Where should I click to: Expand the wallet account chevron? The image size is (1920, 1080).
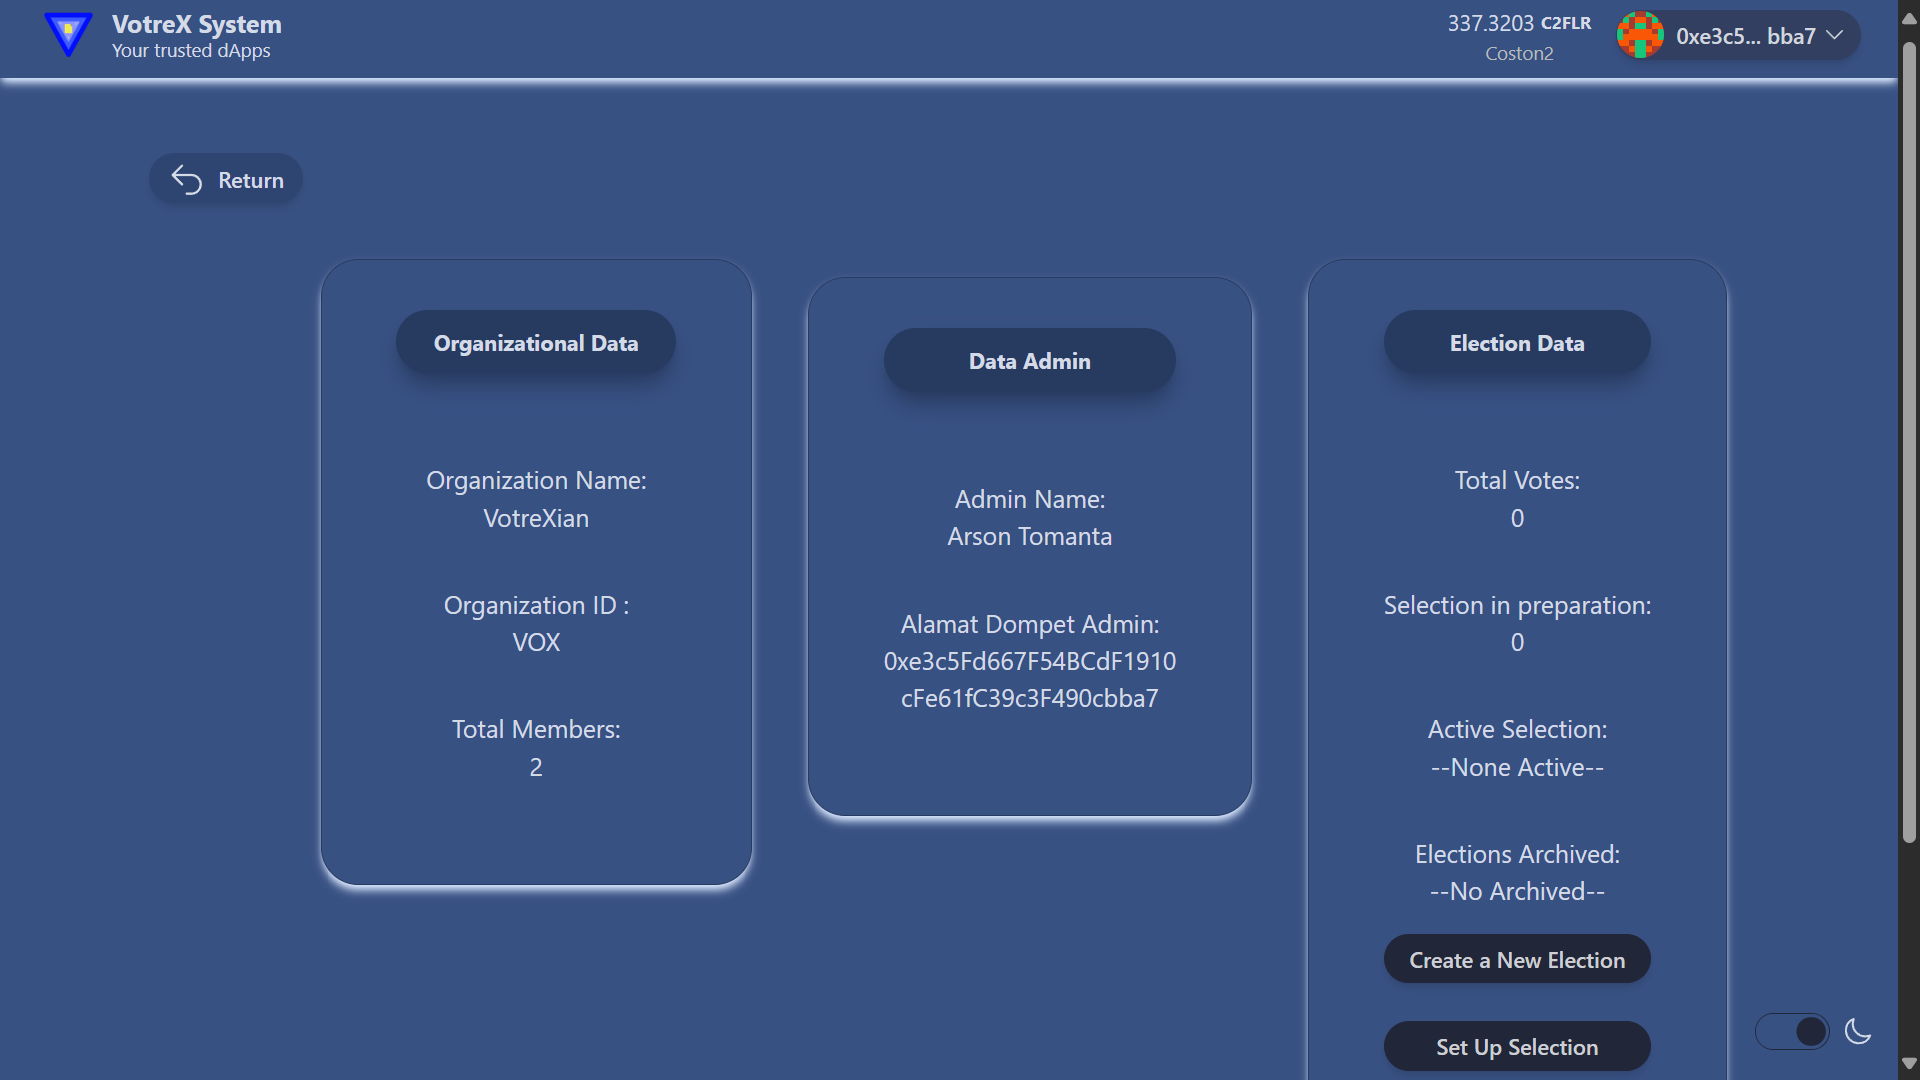[x=1835, y=35]
